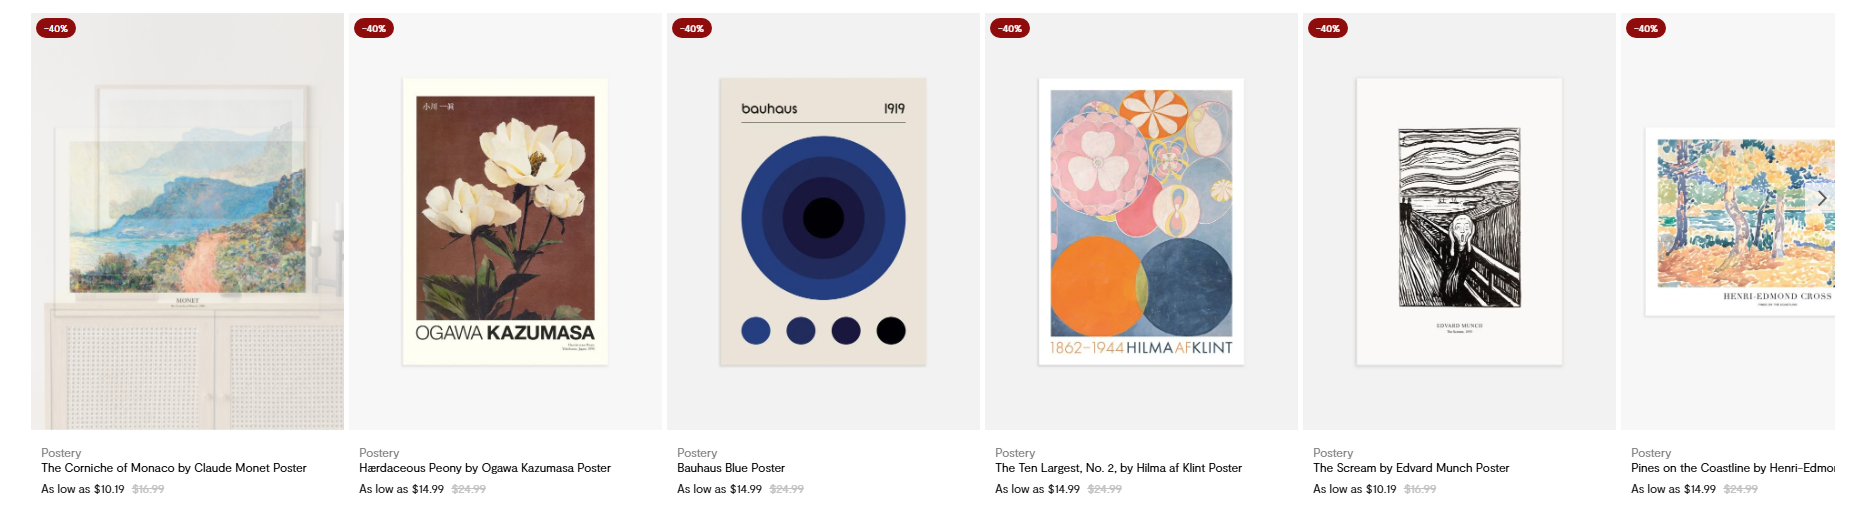Image resolution: width=1871 pixels, height=527 pixels.
Task: Click the carousel next arrow chevron
Action: pos(1822,198)
